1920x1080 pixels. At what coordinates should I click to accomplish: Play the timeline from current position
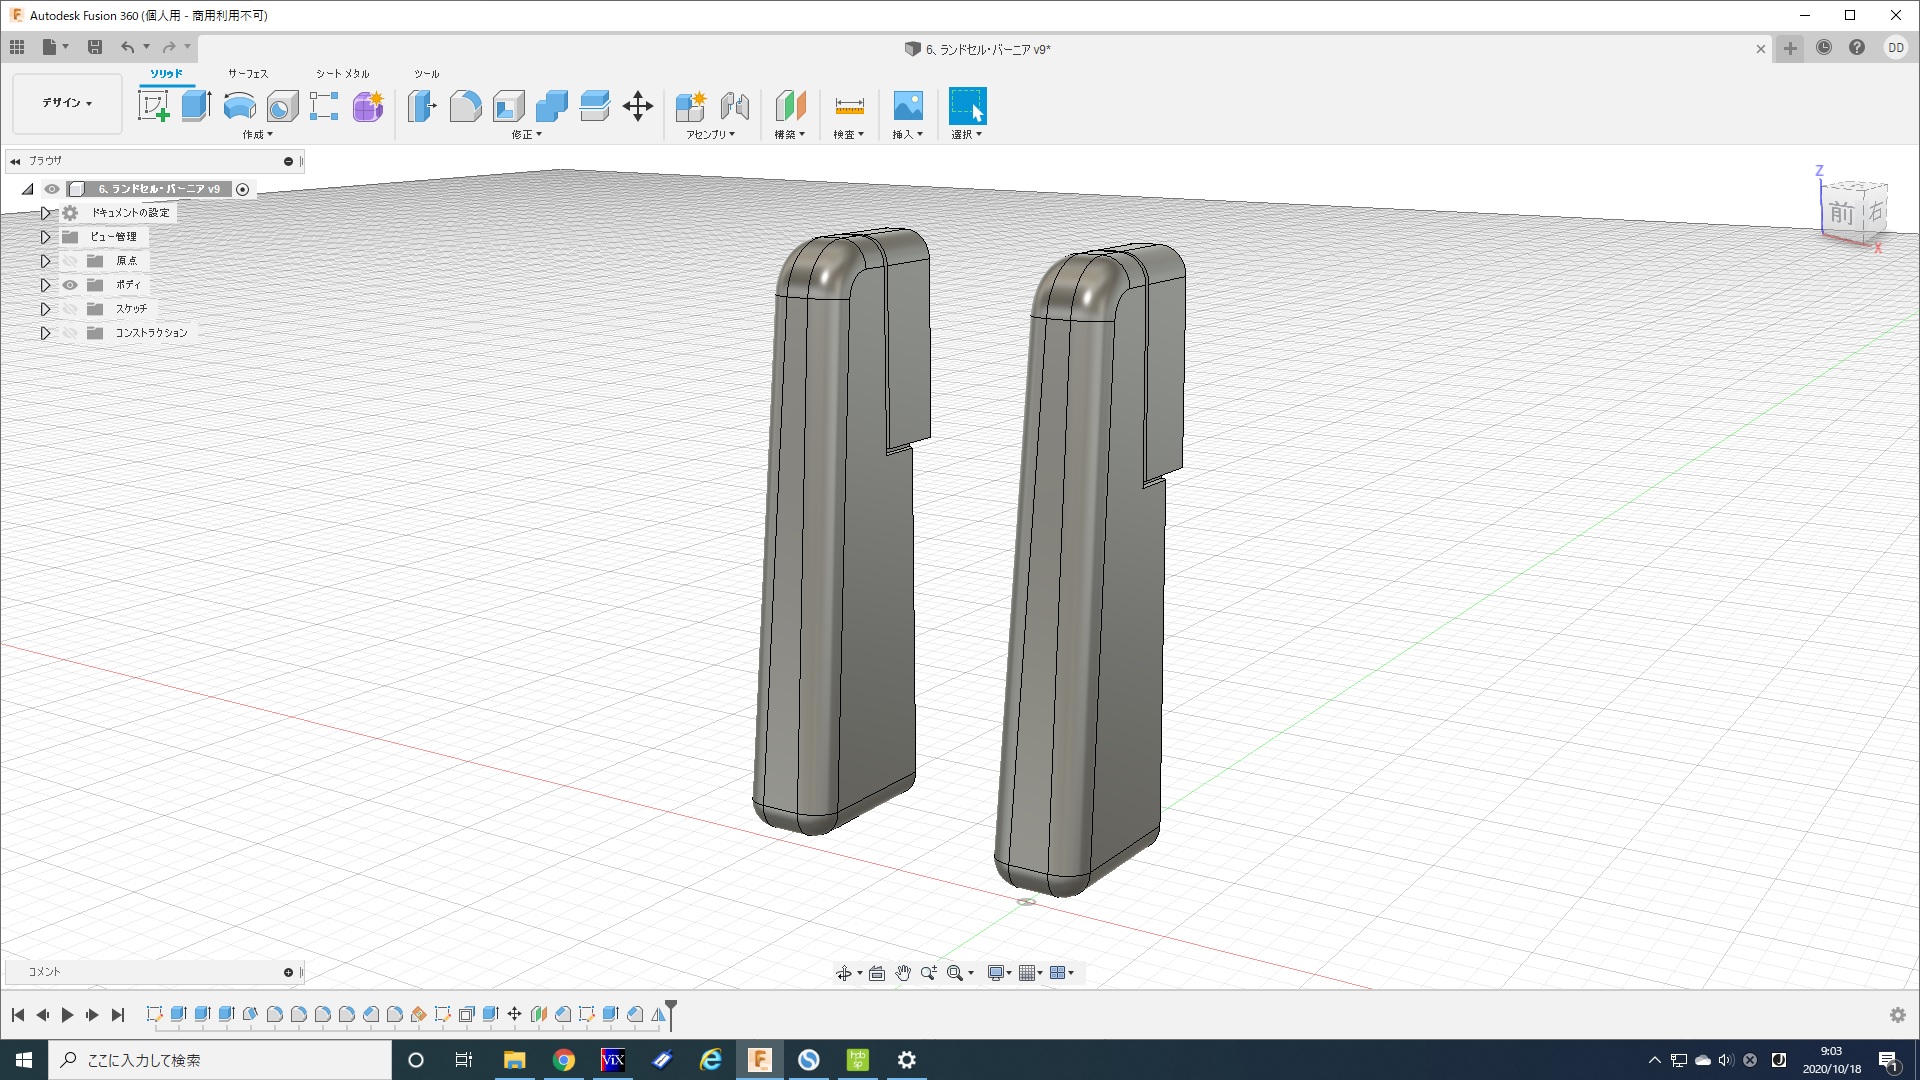67,1015
